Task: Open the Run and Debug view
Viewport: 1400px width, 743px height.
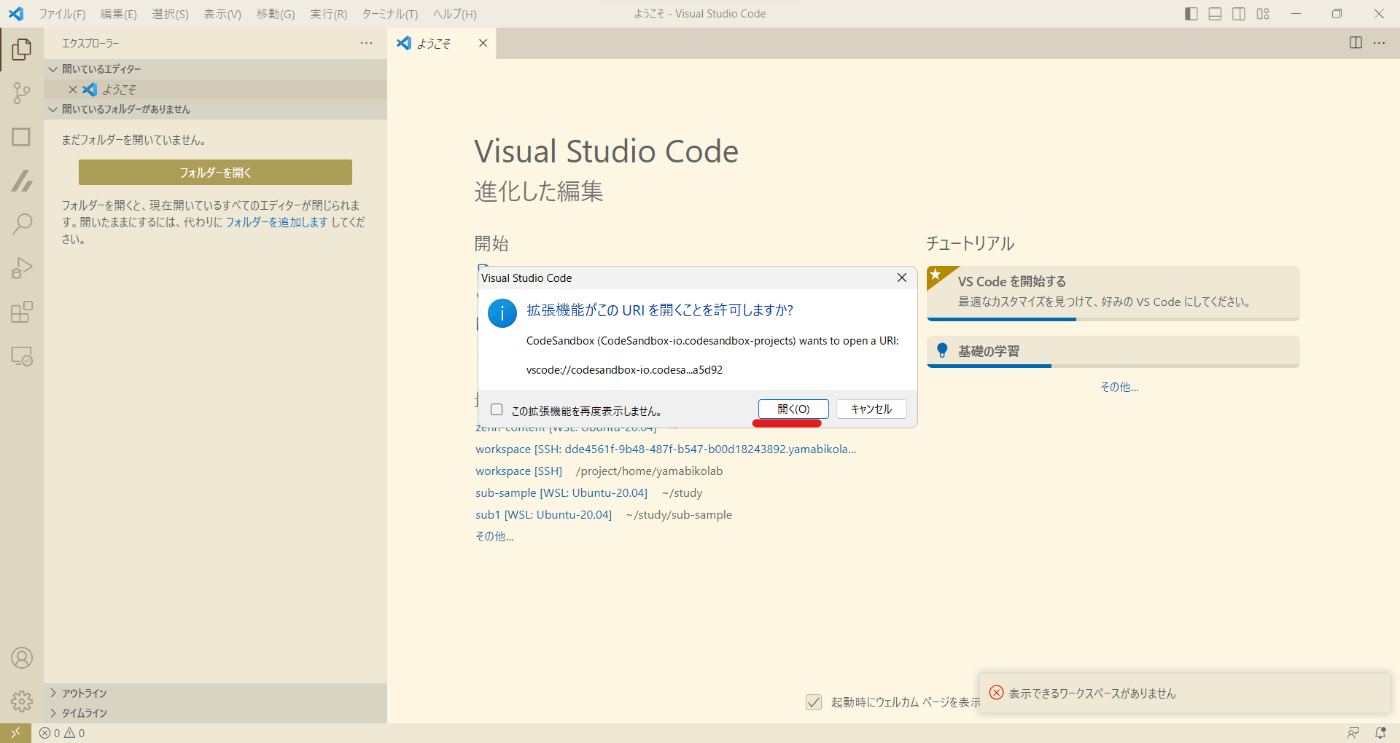Action: pos(21,268)
